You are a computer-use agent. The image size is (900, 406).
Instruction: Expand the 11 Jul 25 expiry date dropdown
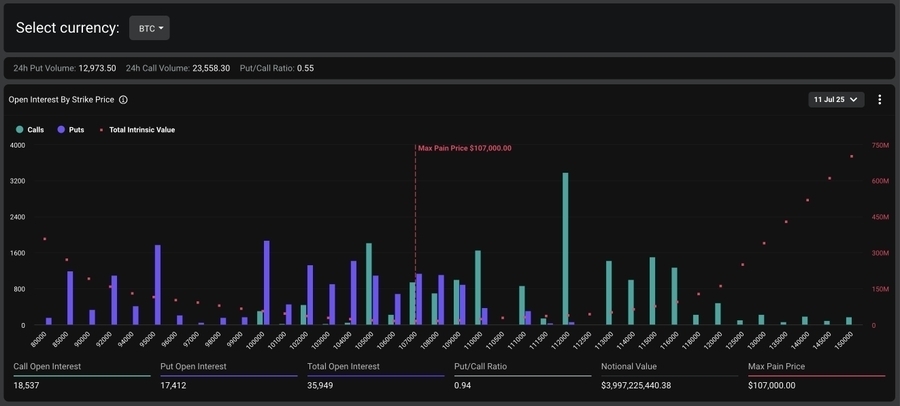[x=835, y=100]
